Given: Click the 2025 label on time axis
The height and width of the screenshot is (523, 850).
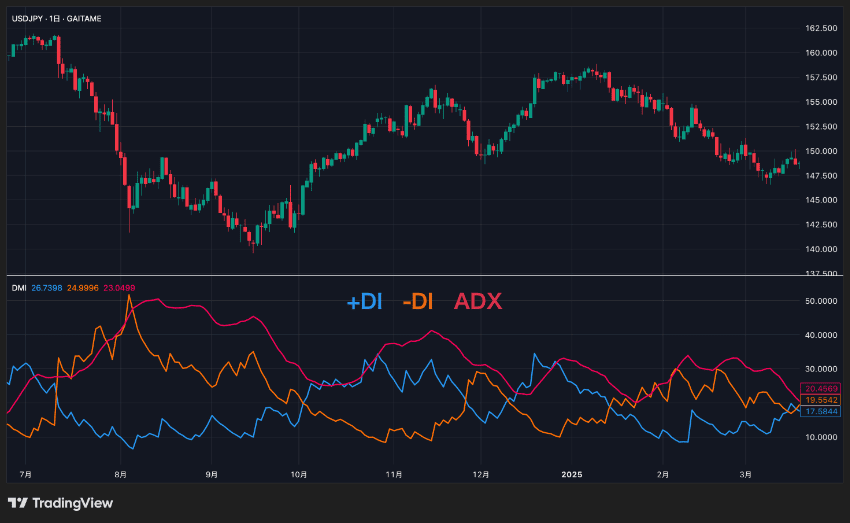Looking at the screenshot, I should (x=571, y=474).
